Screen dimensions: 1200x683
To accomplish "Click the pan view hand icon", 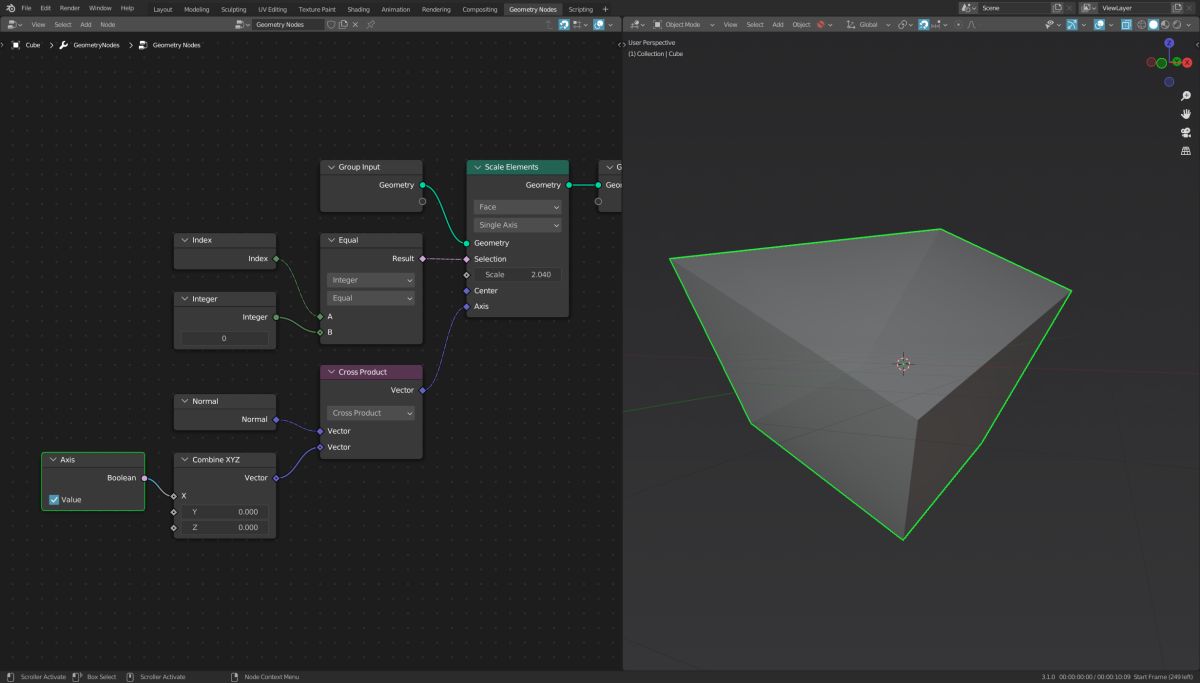I will click(x=1186, y=114).
